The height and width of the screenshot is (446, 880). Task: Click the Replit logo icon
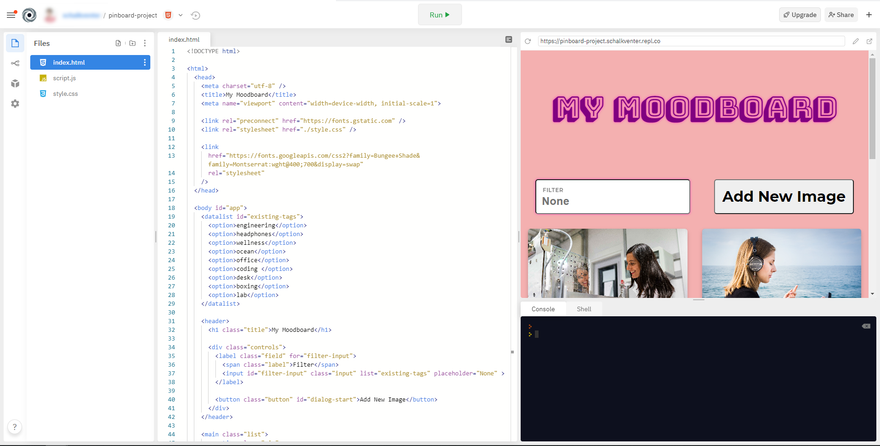click(29, 15)
